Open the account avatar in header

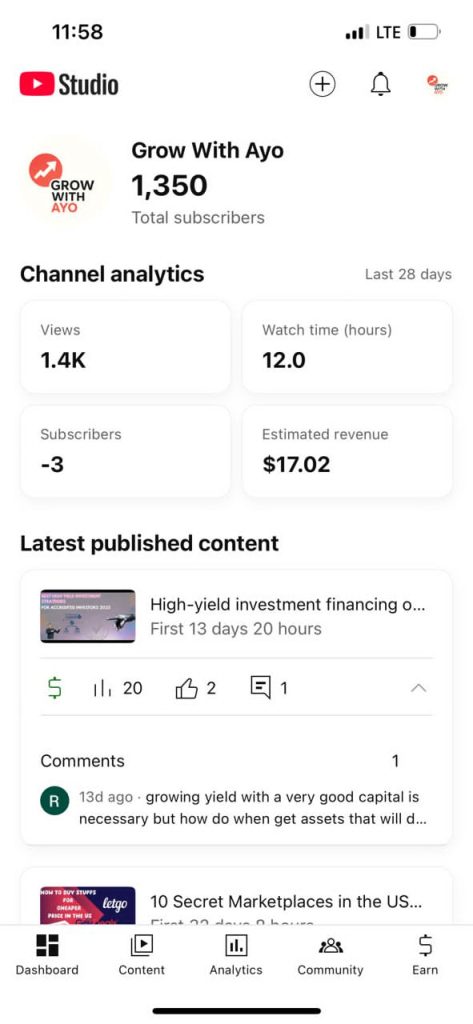[x=438, y=84]
